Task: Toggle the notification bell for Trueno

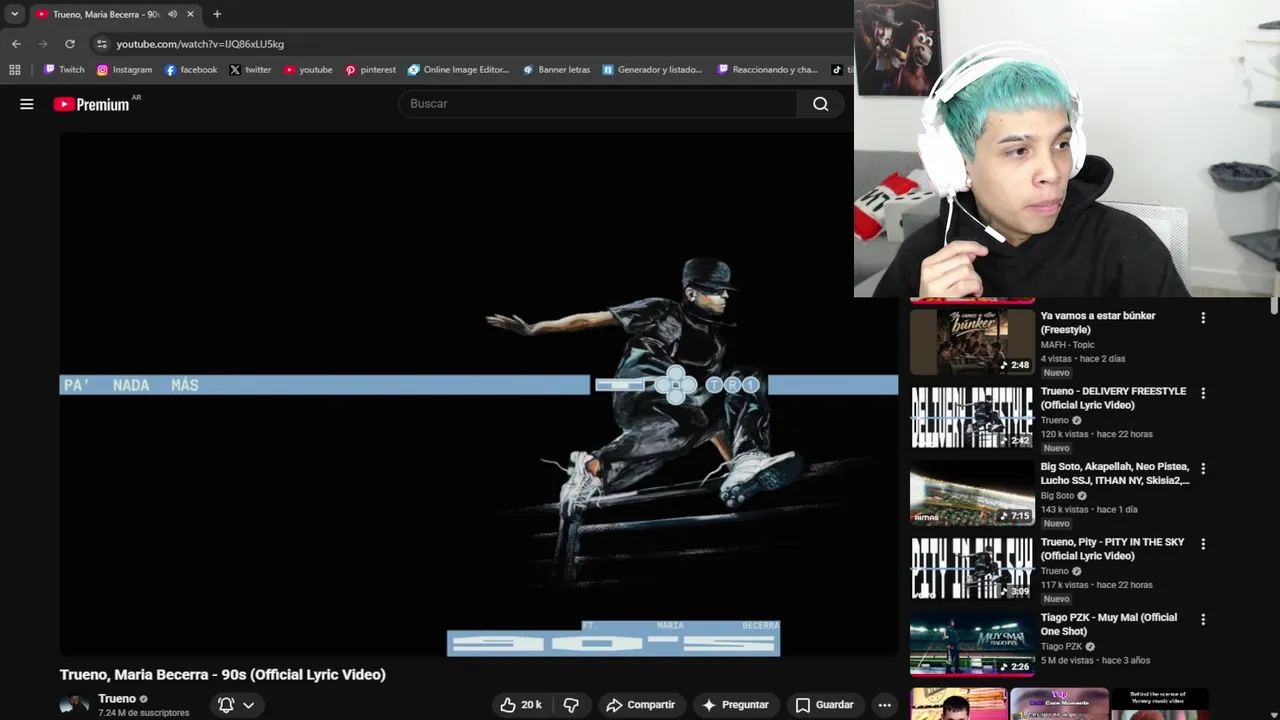Action: pos(226,705)
